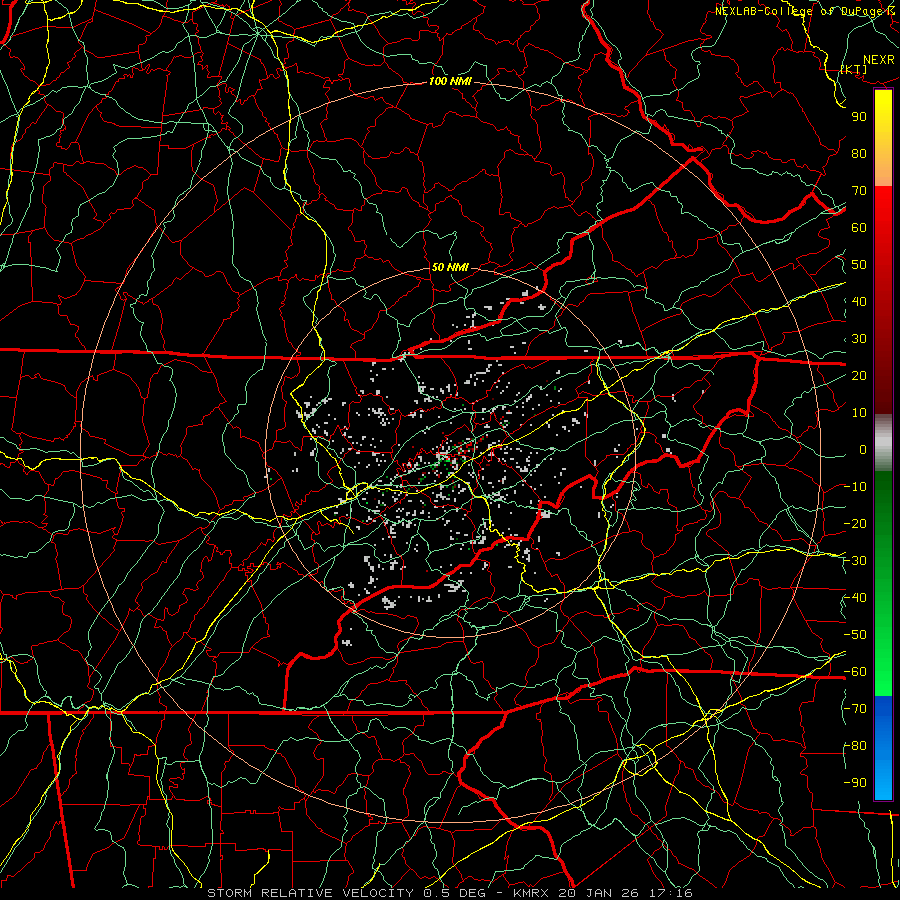Click the "50 NMI" range ring label
This screenshot has width=900, height=900.
[x=449, y=267]
